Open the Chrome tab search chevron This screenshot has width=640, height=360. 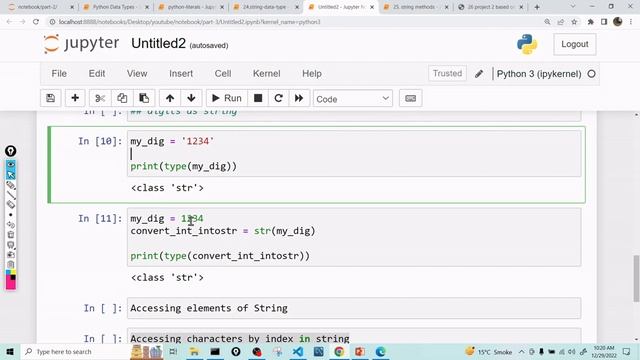(x=573, y=7)
